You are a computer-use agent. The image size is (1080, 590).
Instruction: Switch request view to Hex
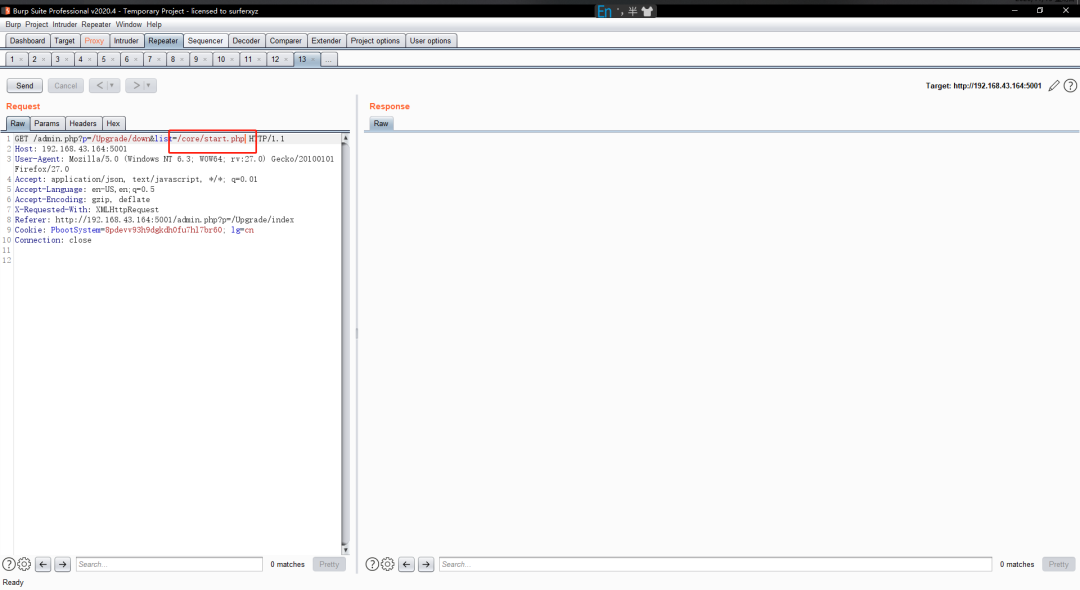(113, 123)
